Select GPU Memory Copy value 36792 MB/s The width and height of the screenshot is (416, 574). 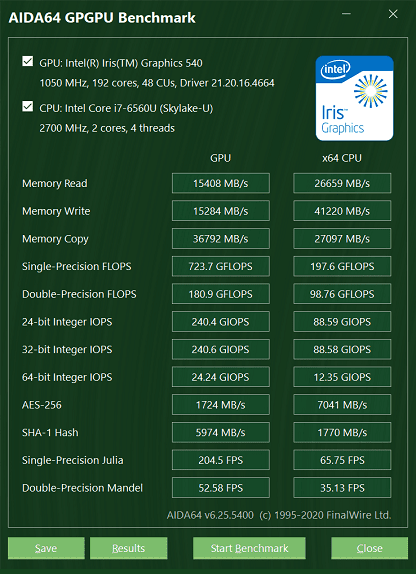(221, 239)
